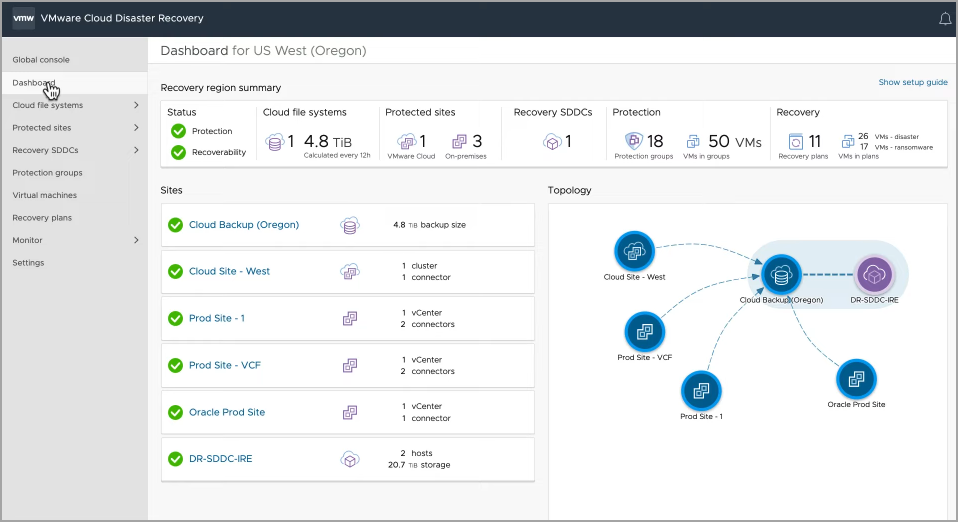958x522 pixels.
Task: Click VMs in groups icon
Action: click(x=693, y=142)
